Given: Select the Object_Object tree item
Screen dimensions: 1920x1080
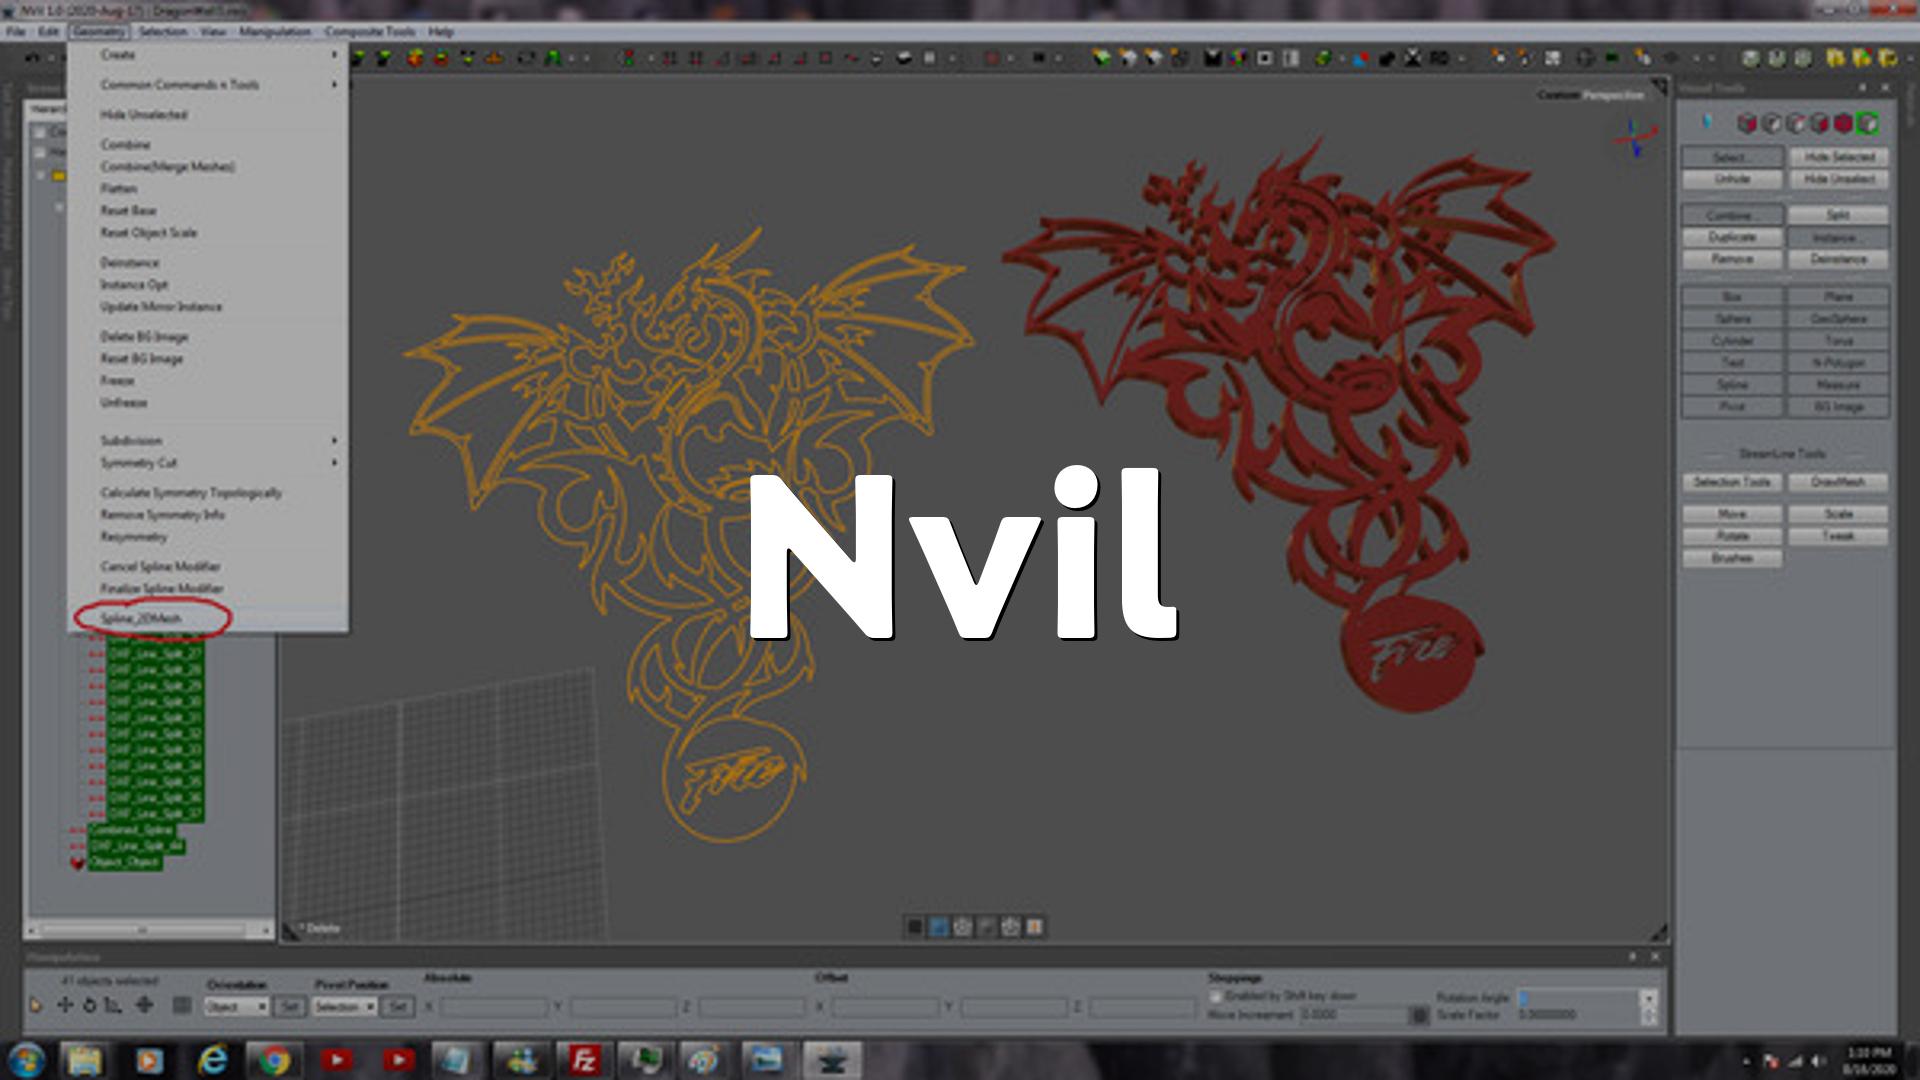Looking at the screenshot, I should tap(125, 862).
